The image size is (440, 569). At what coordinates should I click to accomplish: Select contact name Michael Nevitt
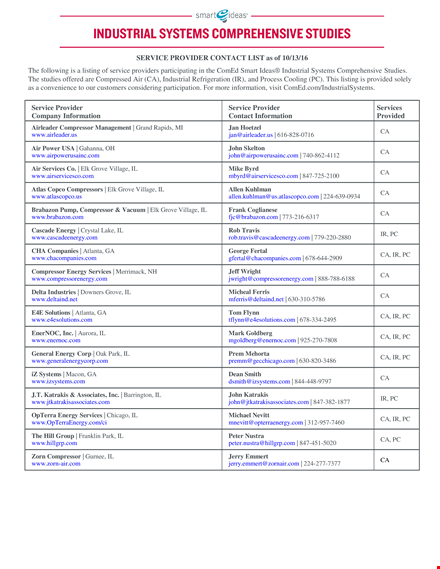[x=249, y=416]
